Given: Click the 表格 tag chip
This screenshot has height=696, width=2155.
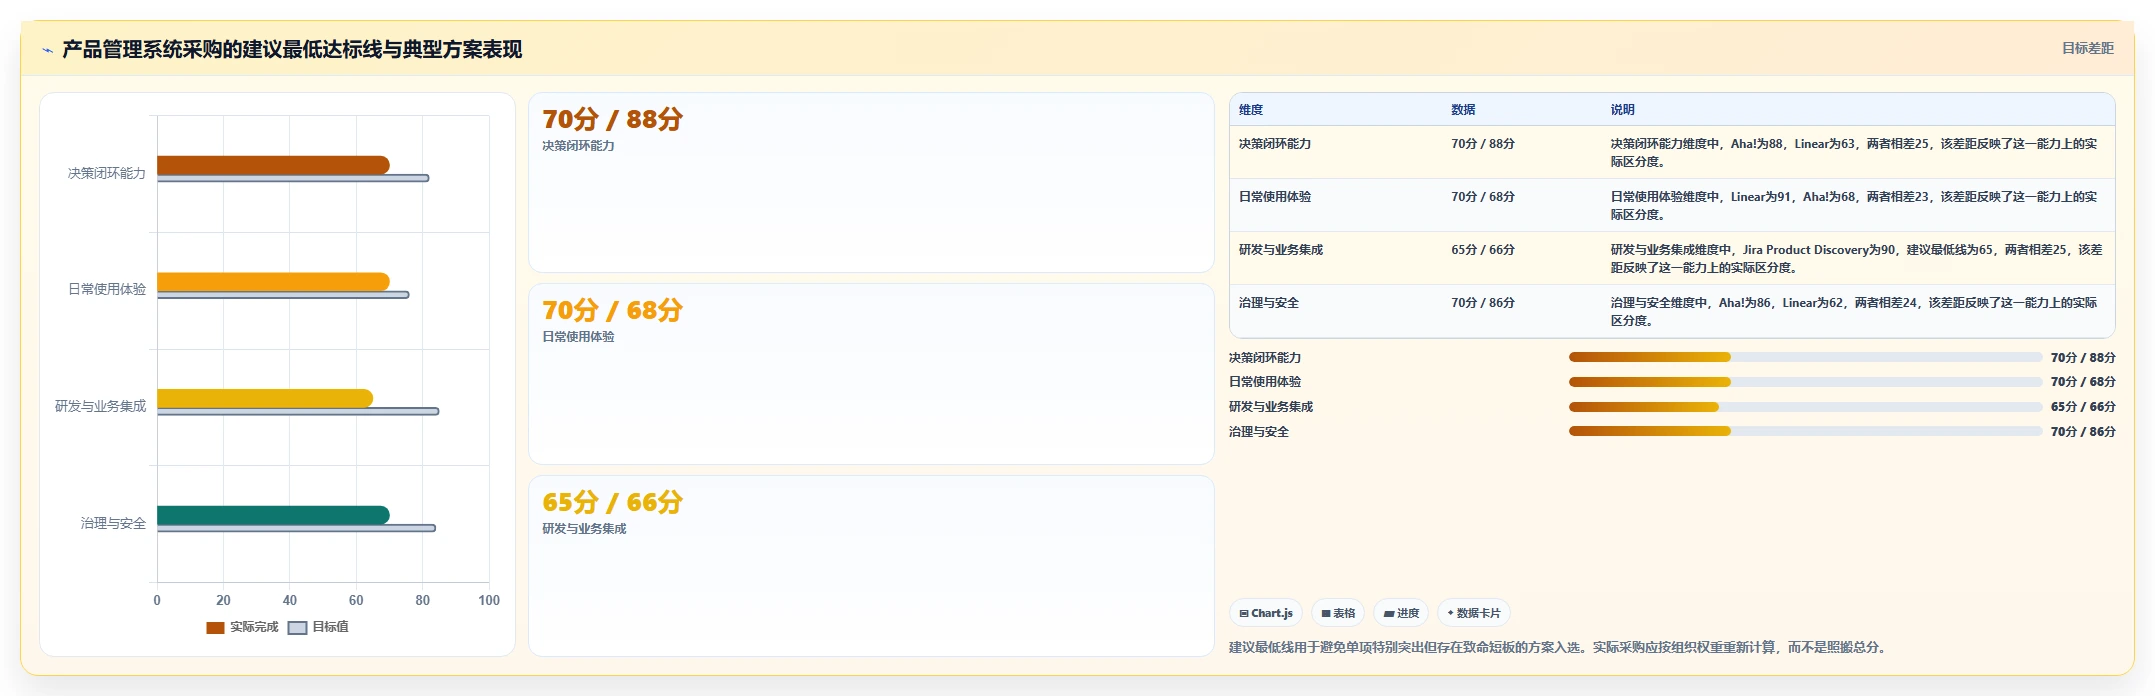Looking at the screenshot, I should click(1338, 613).
